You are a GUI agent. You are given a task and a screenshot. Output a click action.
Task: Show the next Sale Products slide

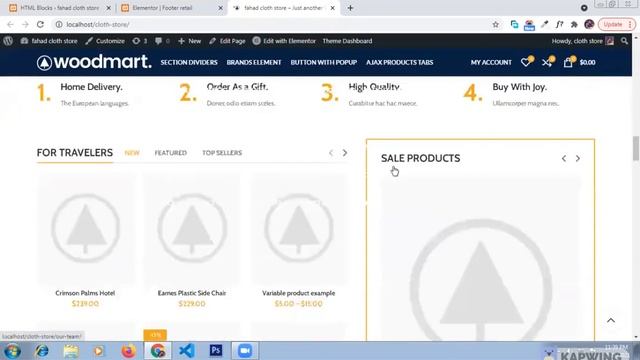(x=578, y=158)
